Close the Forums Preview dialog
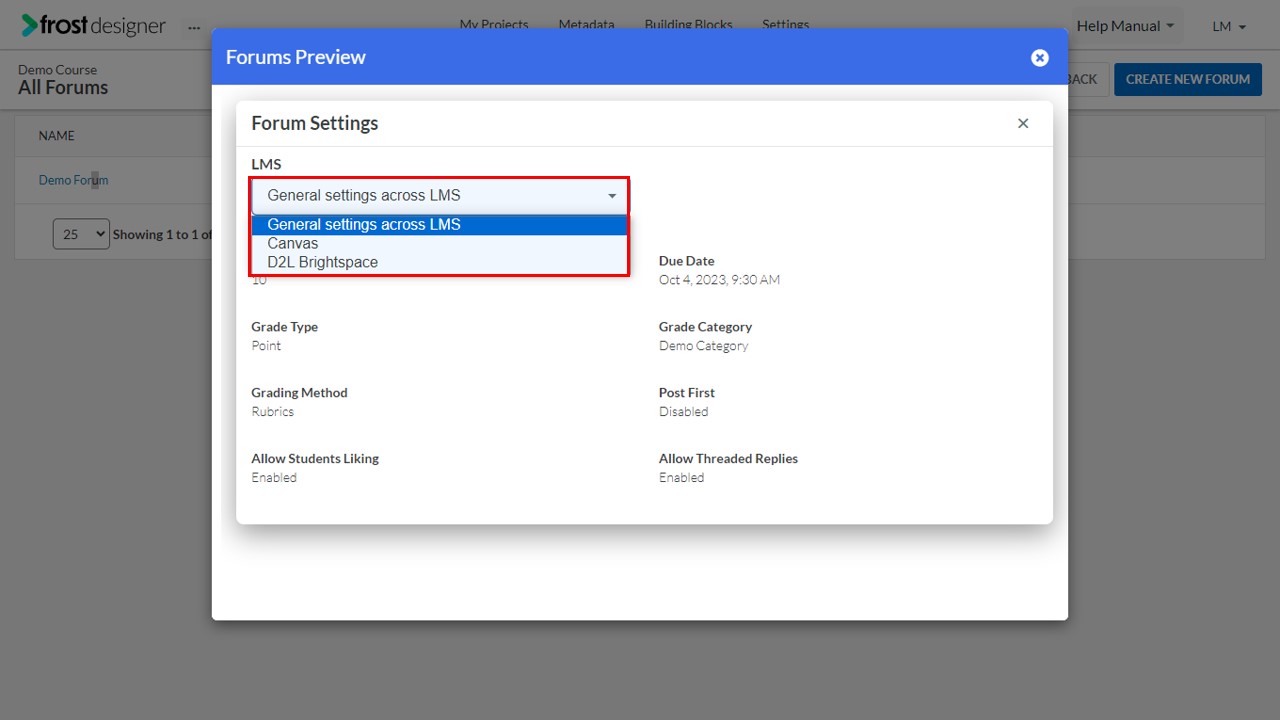Screen dimensions: 1280x720 1040,58
